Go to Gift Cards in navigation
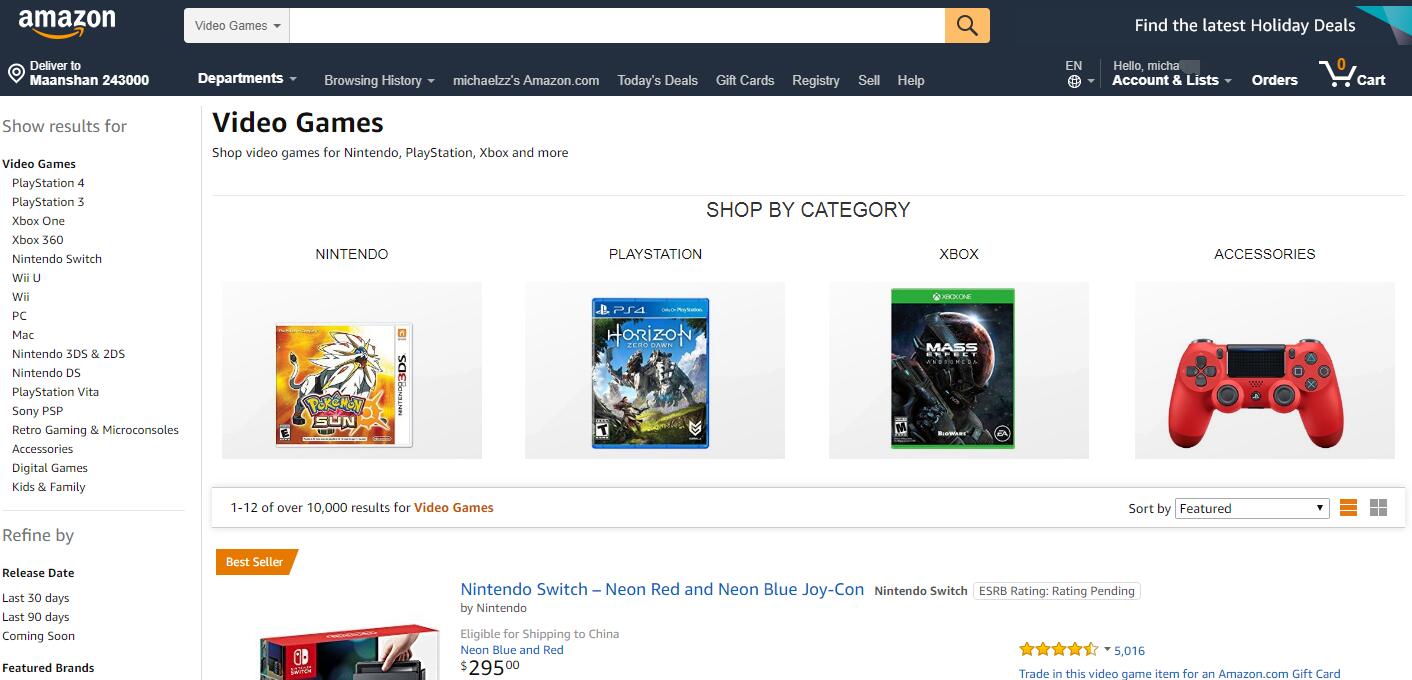The height and width of the screenshot is (680, 1412). [x=745, y=80]
